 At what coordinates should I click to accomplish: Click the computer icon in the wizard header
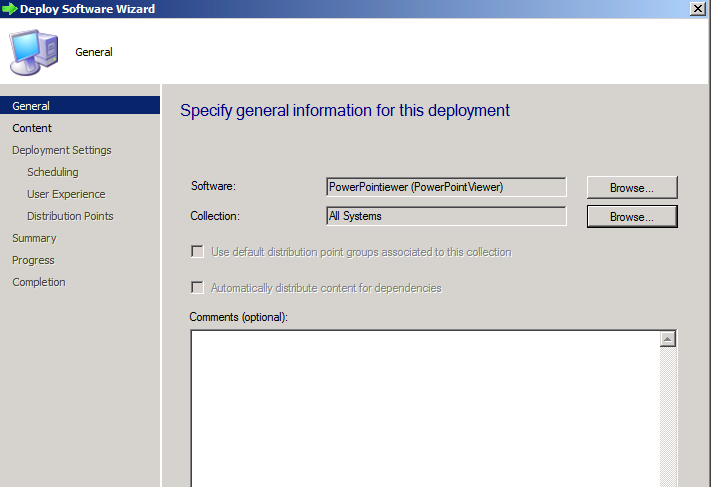(34, 52)
